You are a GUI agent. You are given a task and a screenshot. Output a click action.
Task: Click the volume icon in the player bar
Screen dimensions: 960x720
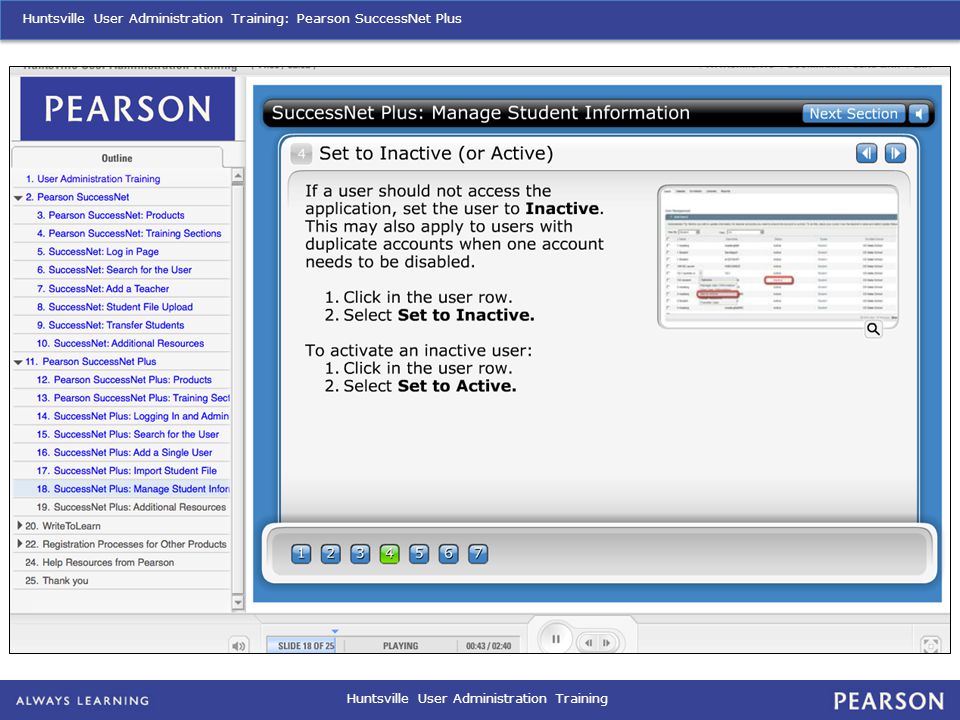[x=239, y=646]
